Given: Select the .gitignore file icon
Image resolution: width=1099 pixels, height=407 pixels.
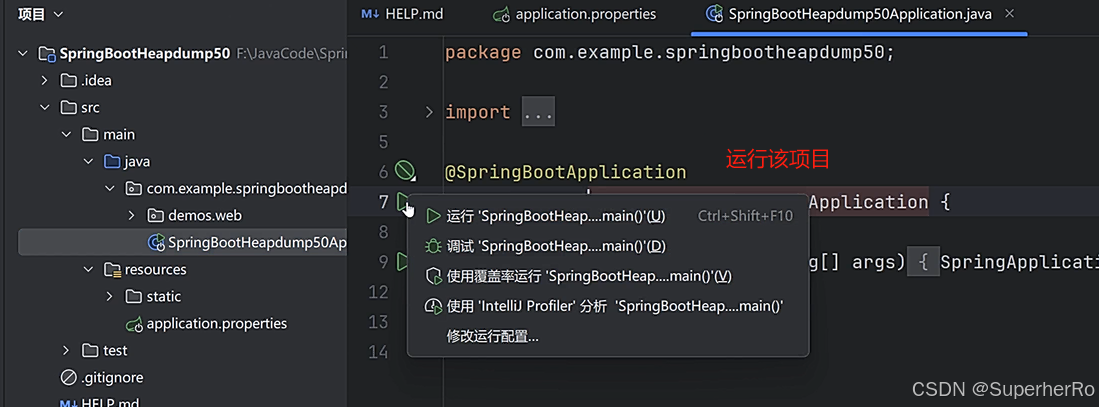Looking at the screenshot, I should tap(69, 378).
